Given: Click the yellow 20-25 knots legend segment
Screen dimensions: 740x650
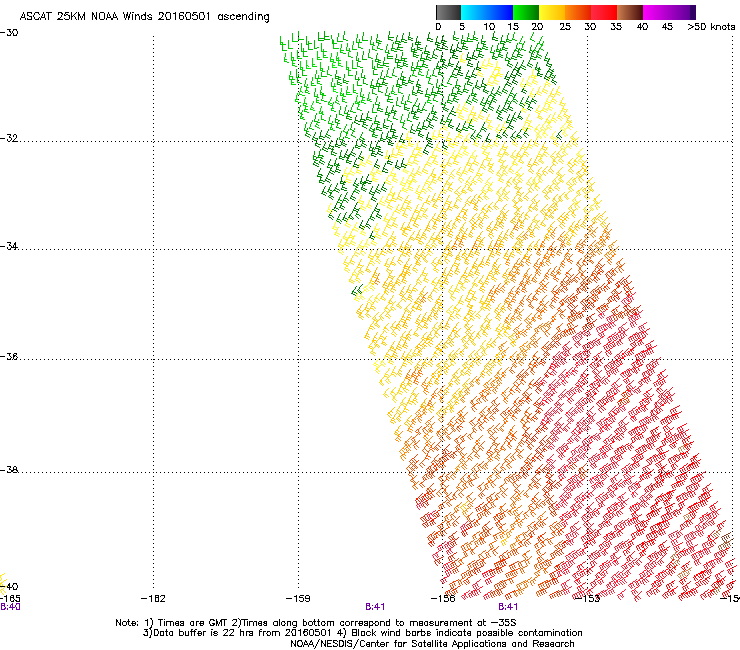Looking at the screenshot, I should coord(552,12).
